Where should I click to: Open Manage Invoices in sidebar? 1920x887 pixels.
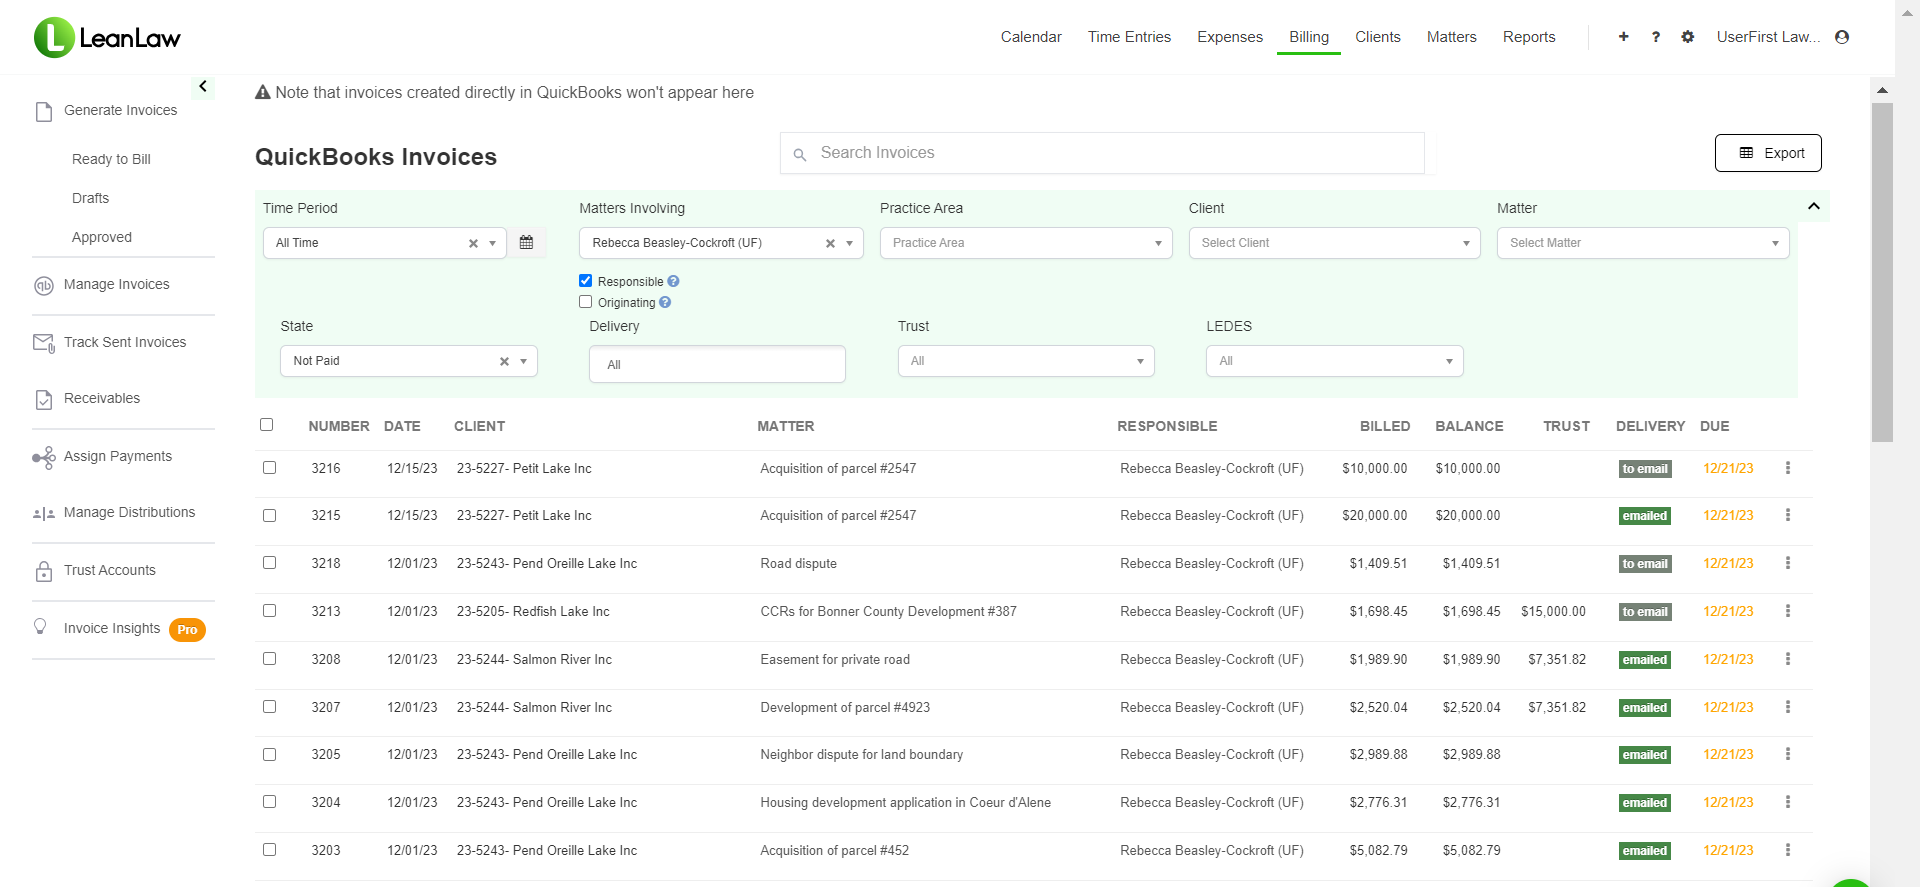tap(116, 284)
